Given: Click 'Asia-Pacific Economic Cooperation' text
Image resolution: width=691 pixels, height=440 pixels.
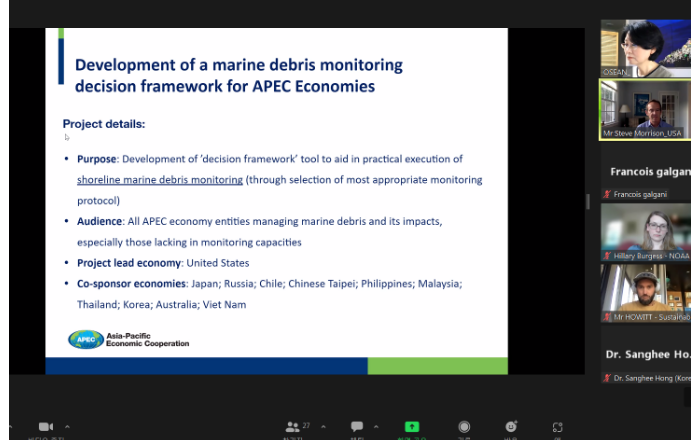Looking at the screenshot, I should [148, 339].
